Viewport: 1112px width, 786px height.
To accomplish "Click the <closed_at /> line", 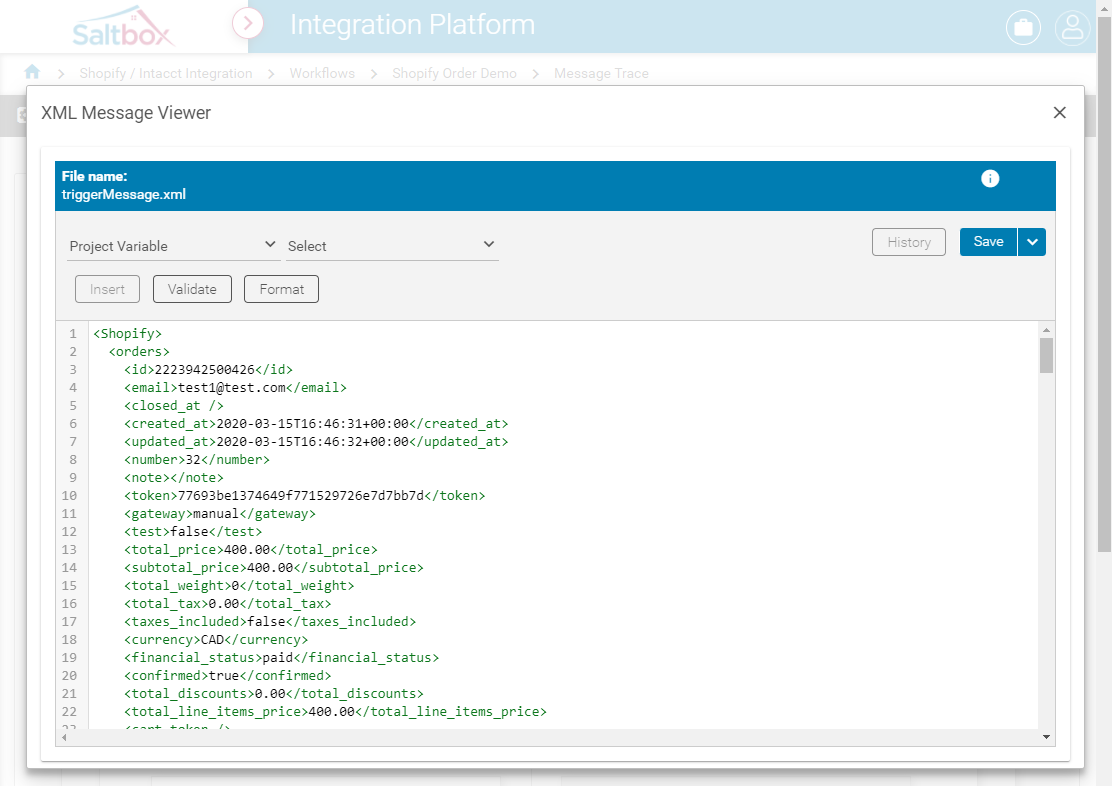I will click(174, 406).
